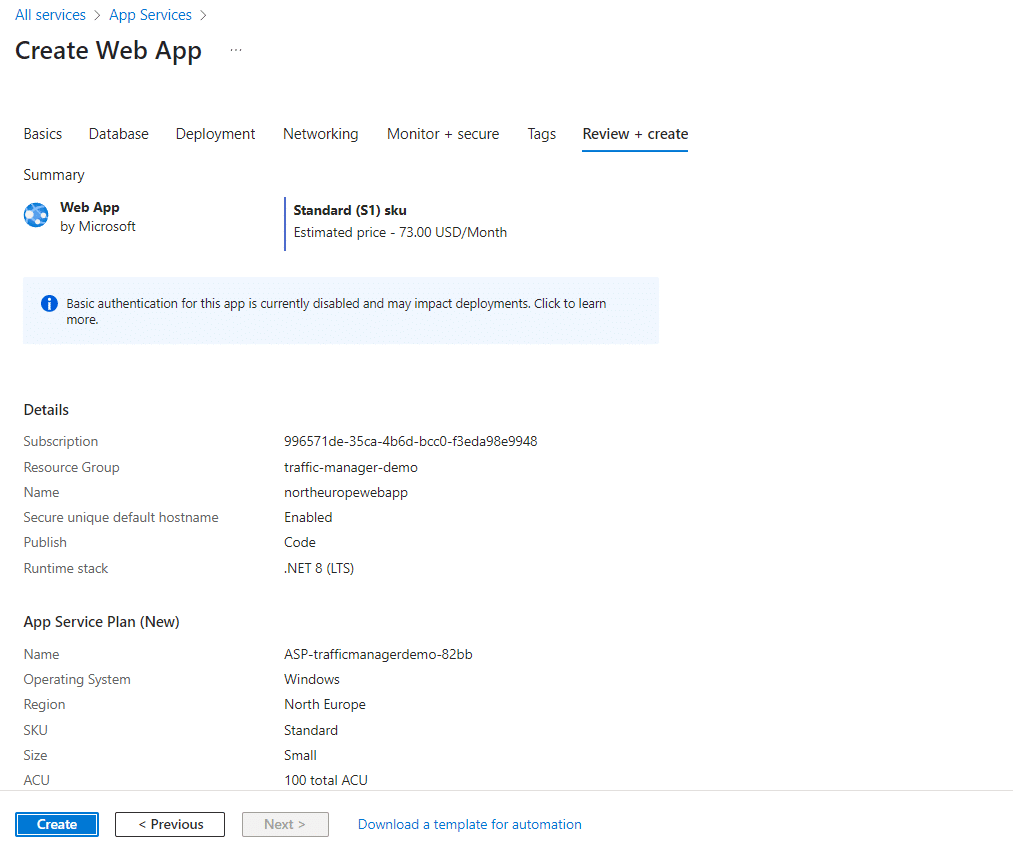Switch to the Networking tab
This screenshot has width=1013, height=850.
pyautogui.click(x=320, y=134)
